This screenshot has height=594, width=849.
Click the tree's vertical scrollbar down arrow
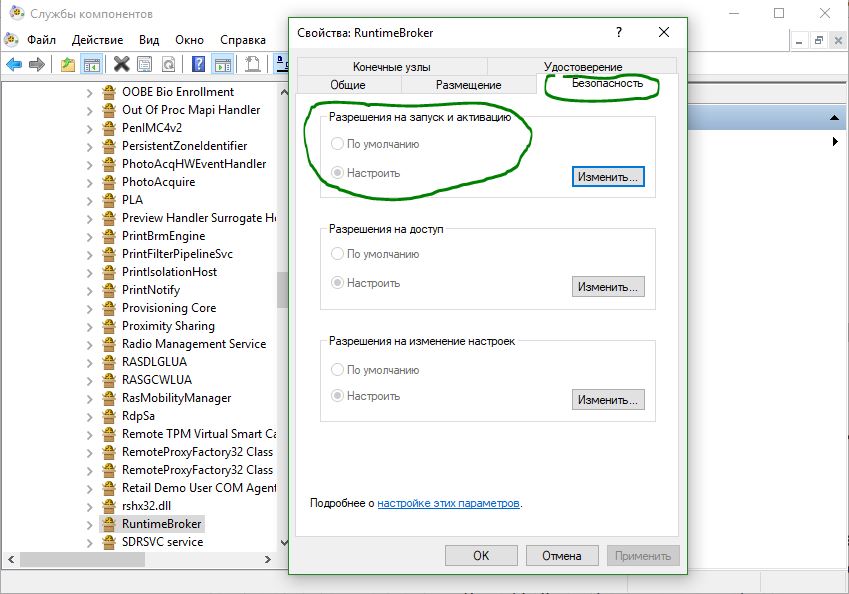point(283,542)
